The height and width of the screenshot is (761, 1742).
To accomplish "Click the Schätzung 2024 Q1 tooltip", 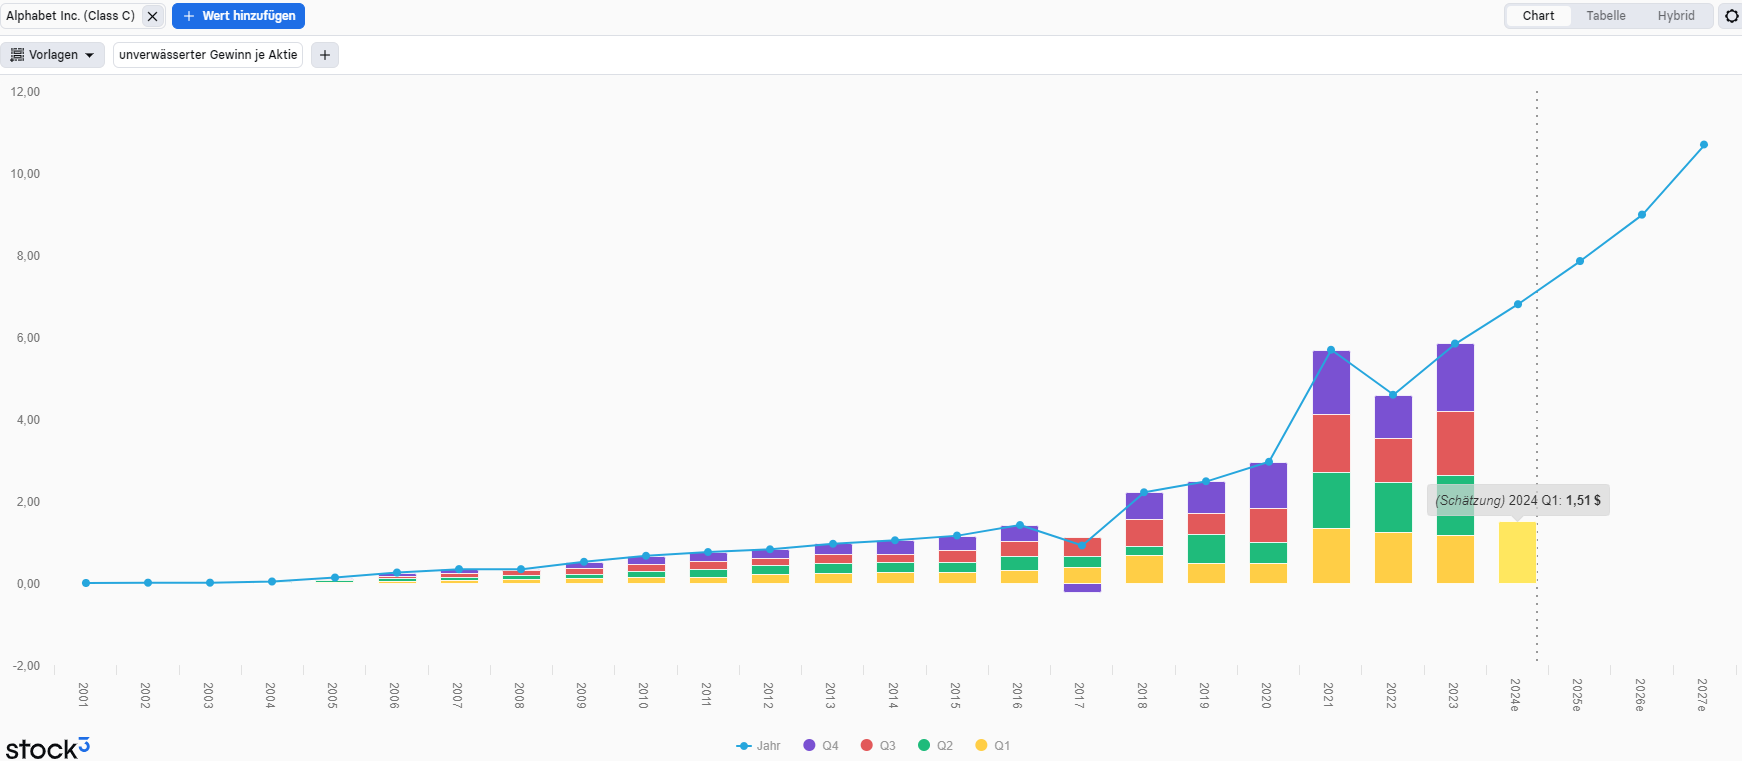I will click(1518, 500).
